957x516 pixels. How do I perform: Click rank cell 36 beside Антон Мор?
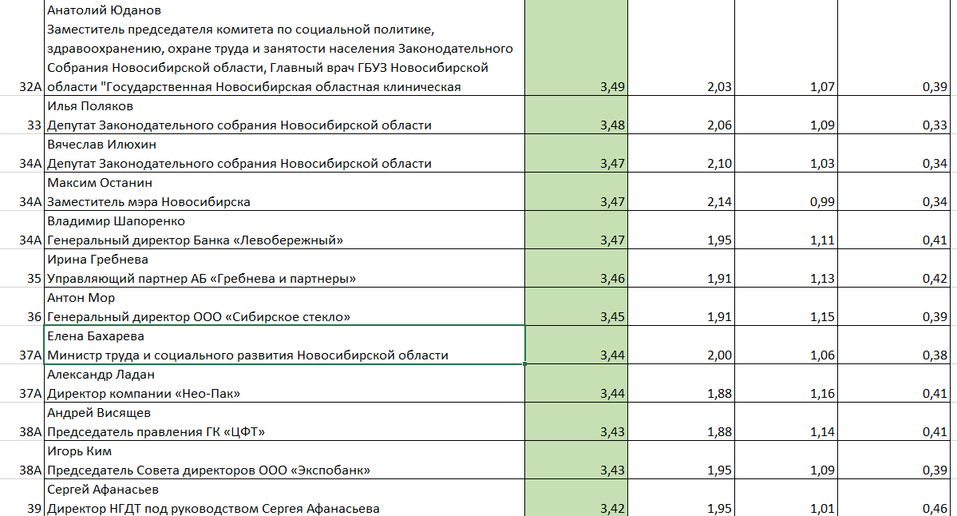(22, 317)
